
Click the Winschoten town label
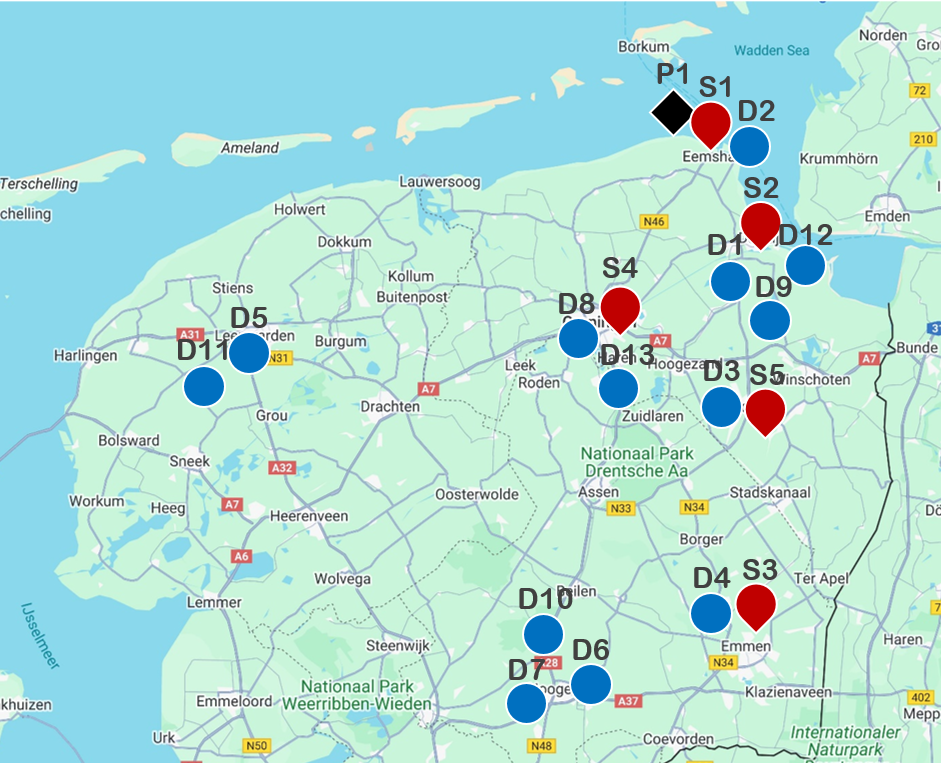pos(811,379)
